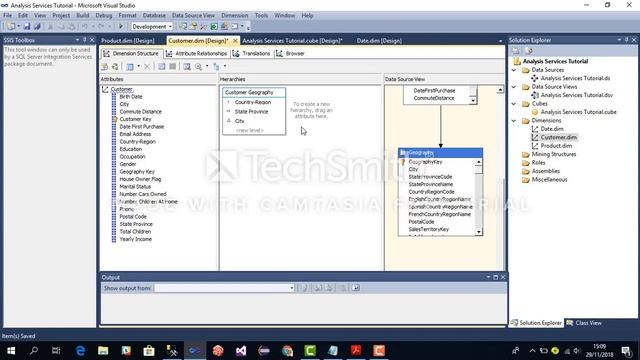The width and height of the screenshot is (640, 360).
Task: Switch to Translations tab
Action: click(x=251, y=53)
